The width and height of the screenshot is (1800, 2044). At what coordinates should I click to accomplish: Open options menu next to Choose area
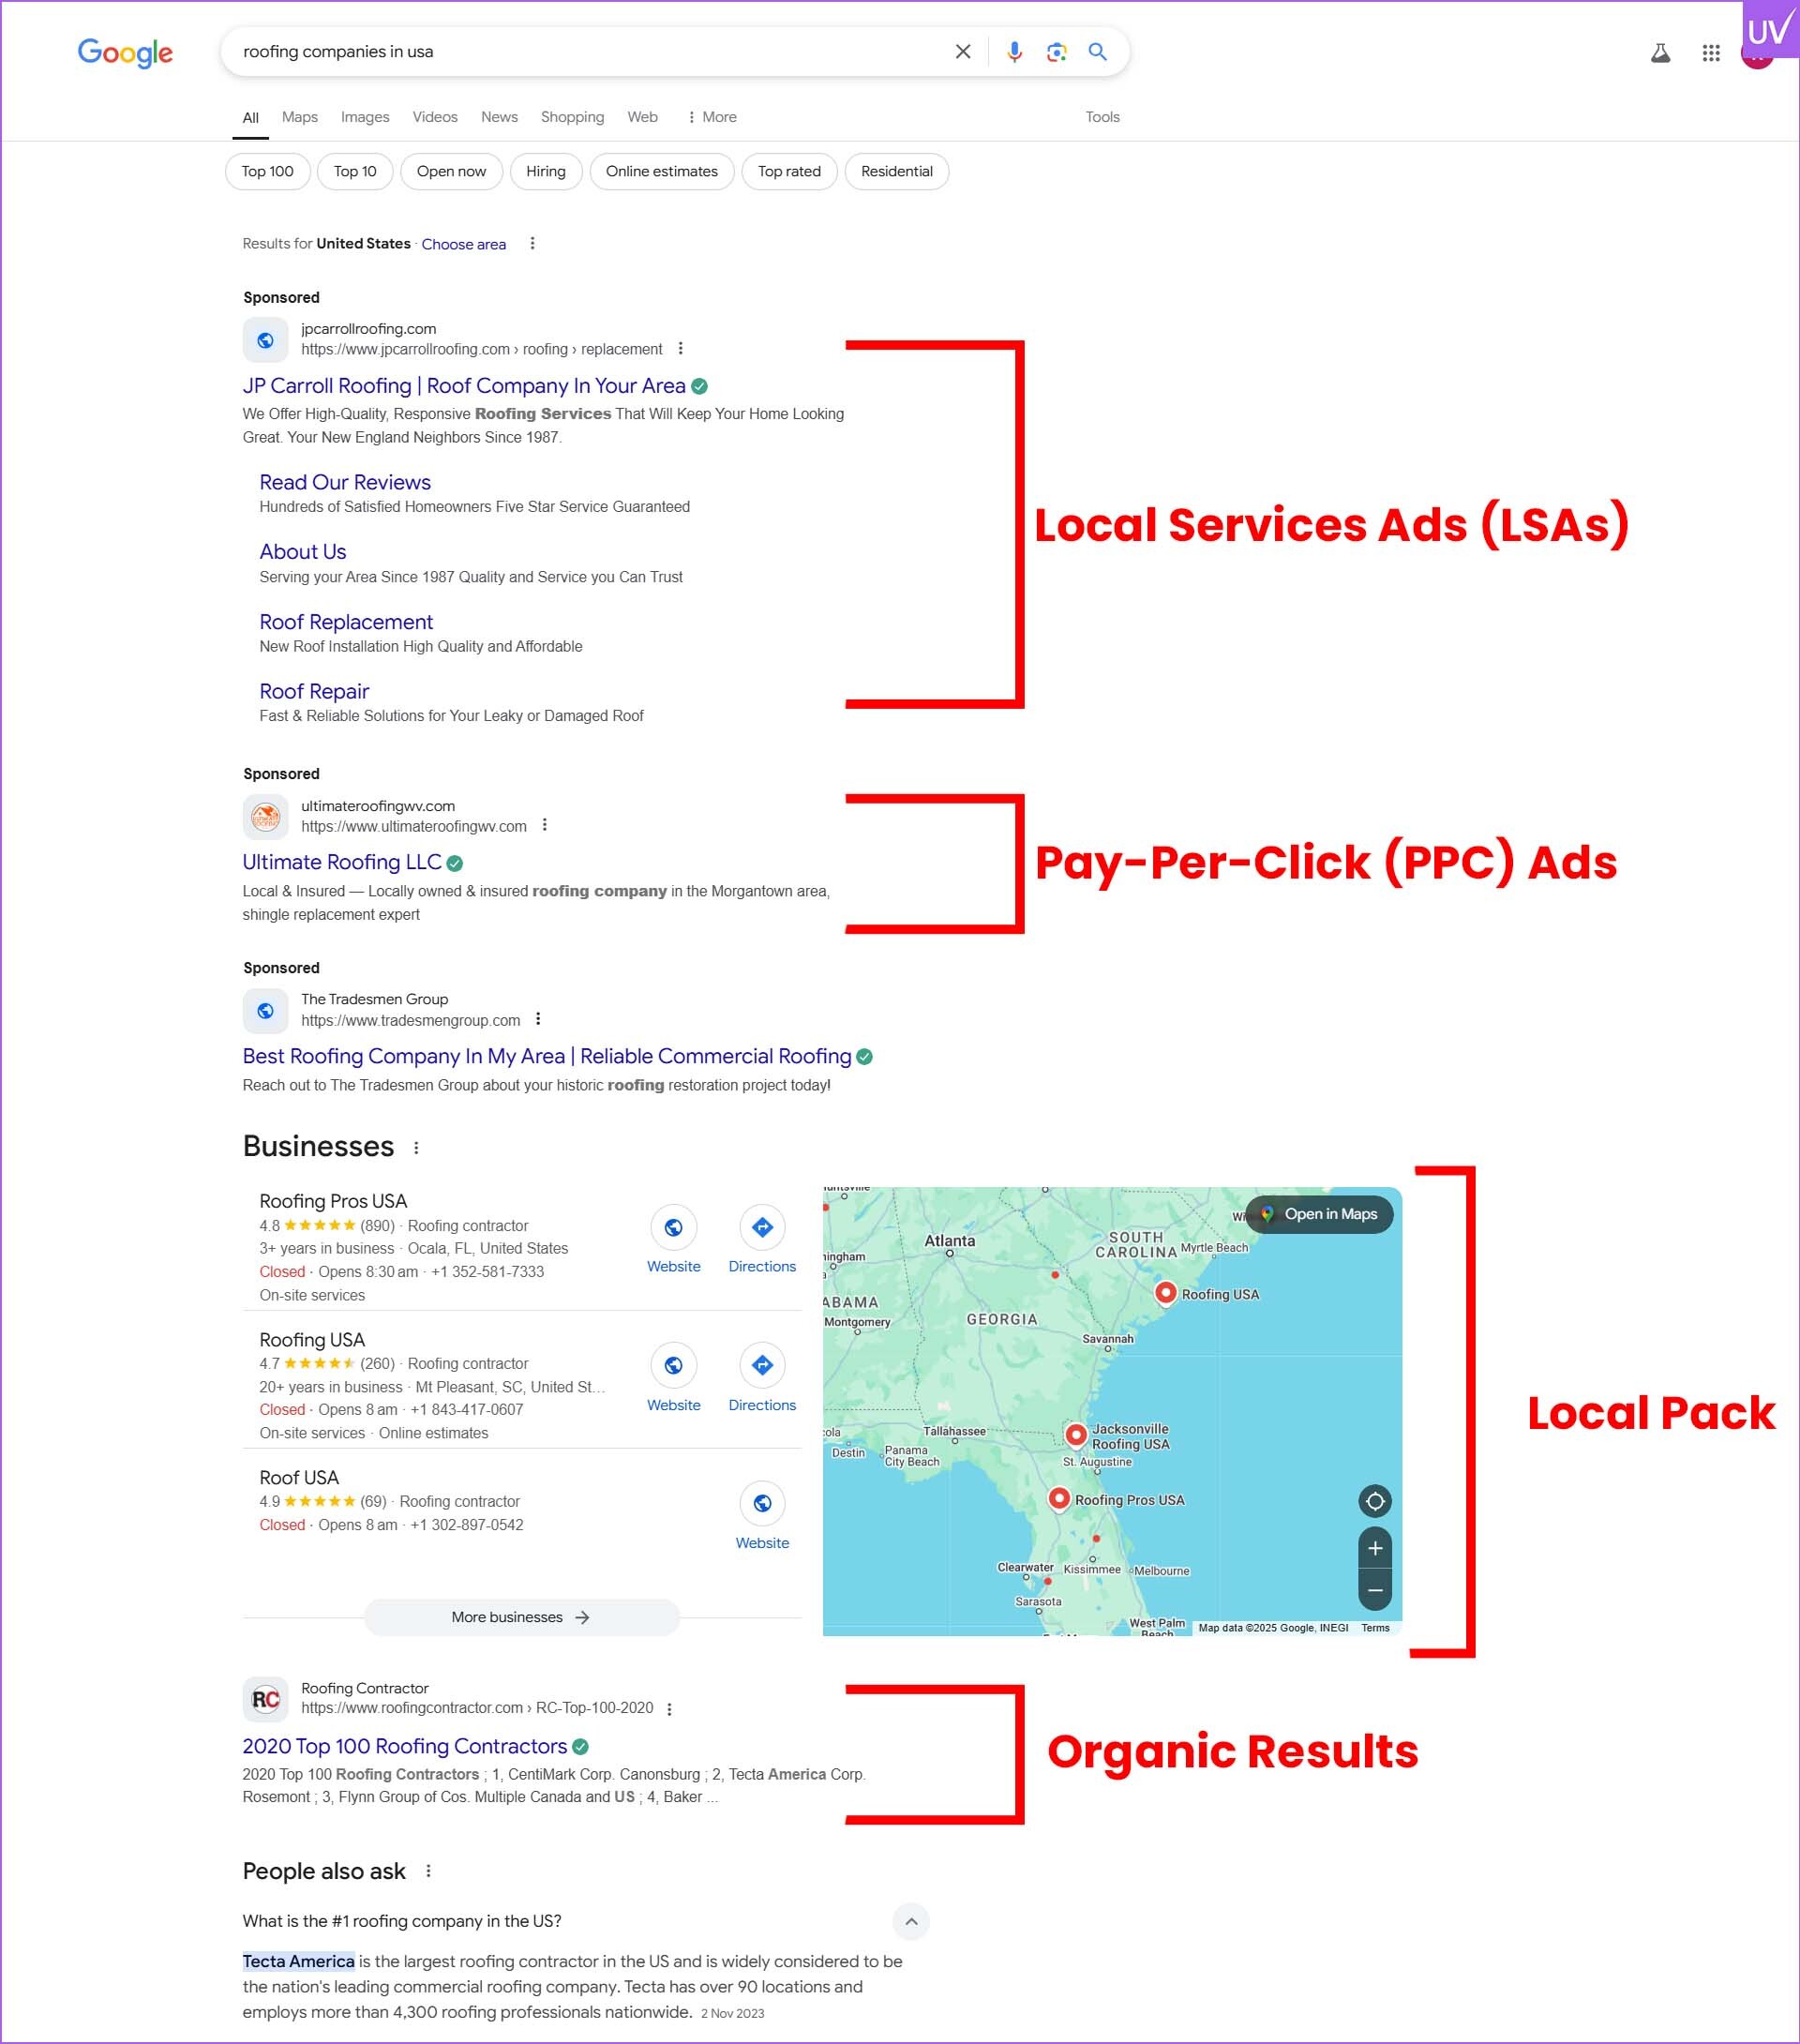(x=532, y=243)
